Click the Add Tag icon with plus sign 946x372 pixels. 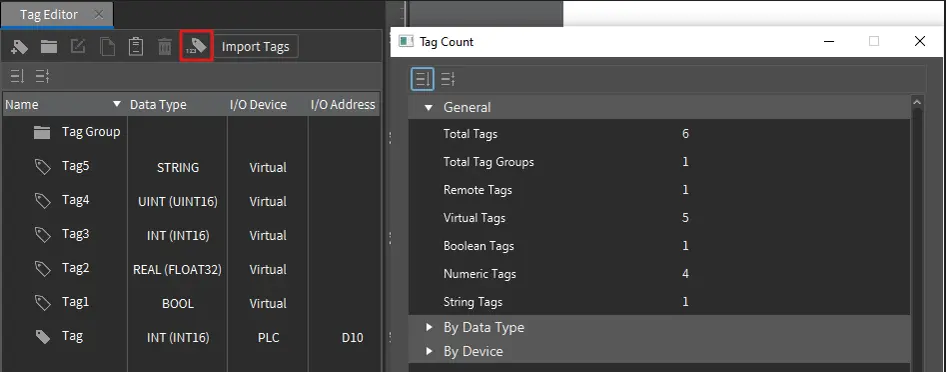tap(20, 47)
